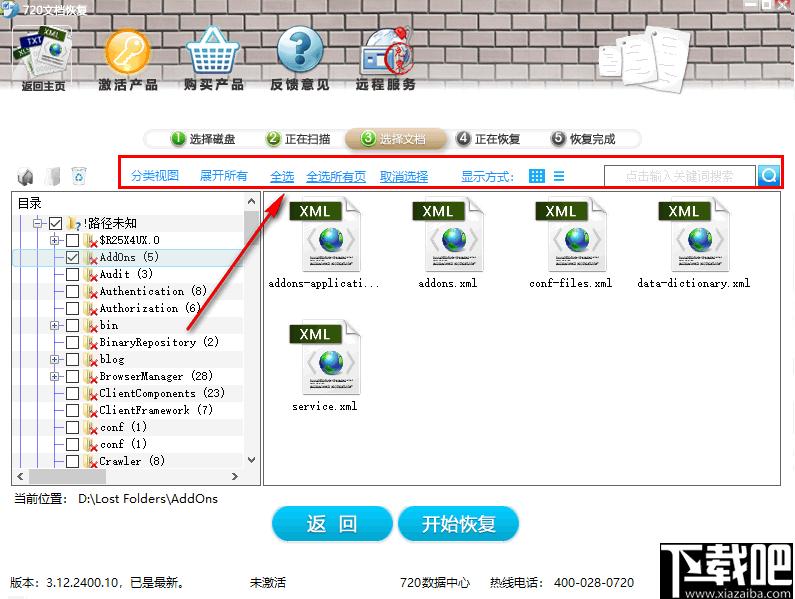Viewport: 795px width, 599px height.
Task: Click step 1 选择磁盘
Action: click(203, 138)
